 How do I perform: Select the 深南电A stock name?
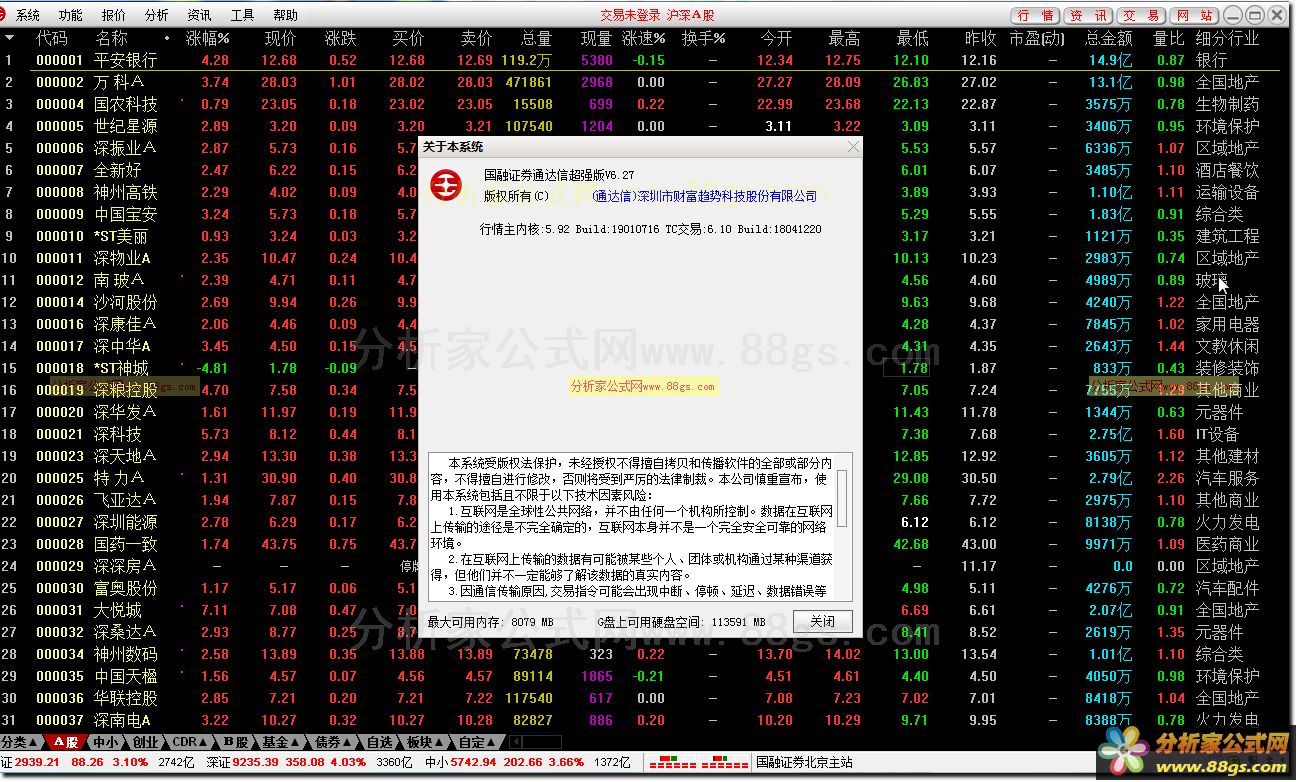[x=123, y=720]
